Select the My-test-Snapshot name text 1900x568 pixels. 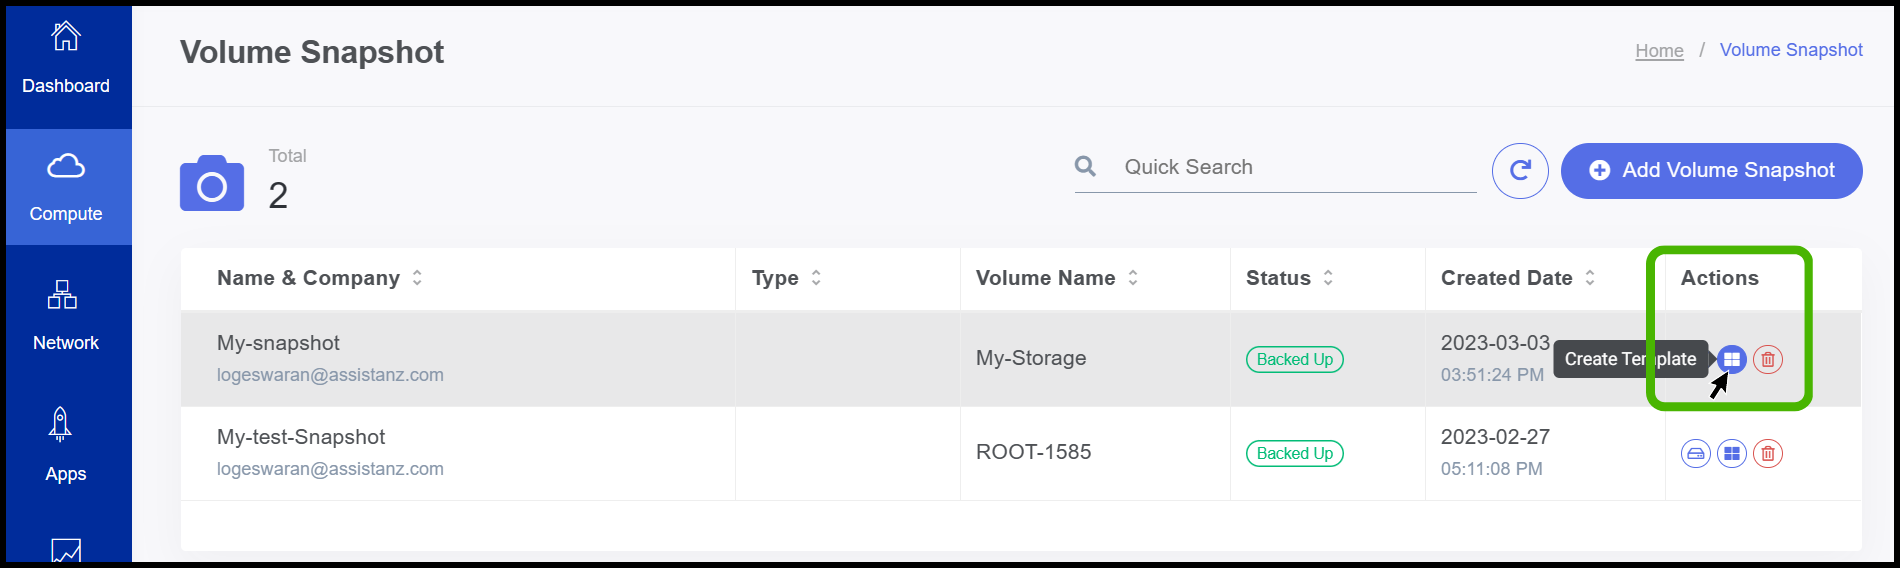pos(301,437)
